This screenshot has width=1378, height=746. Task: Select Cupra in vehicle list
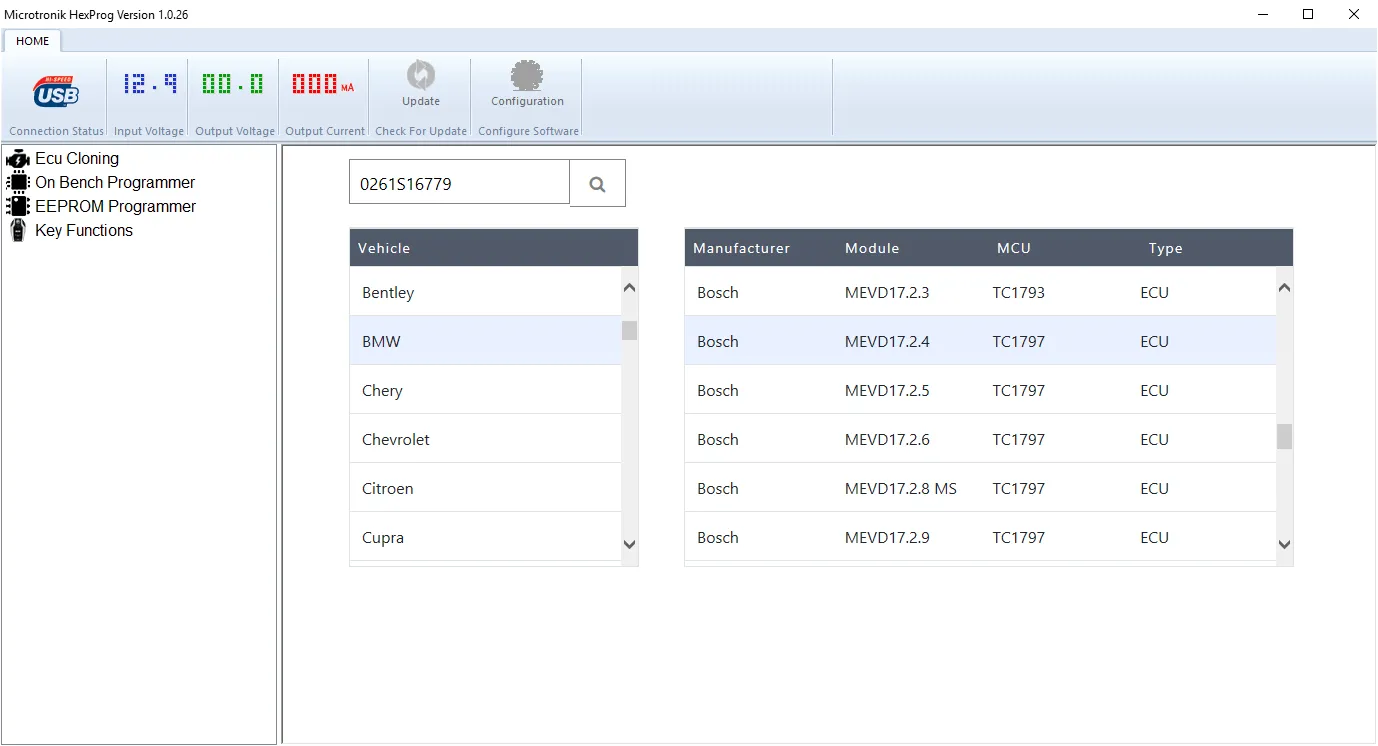[486, 537]
